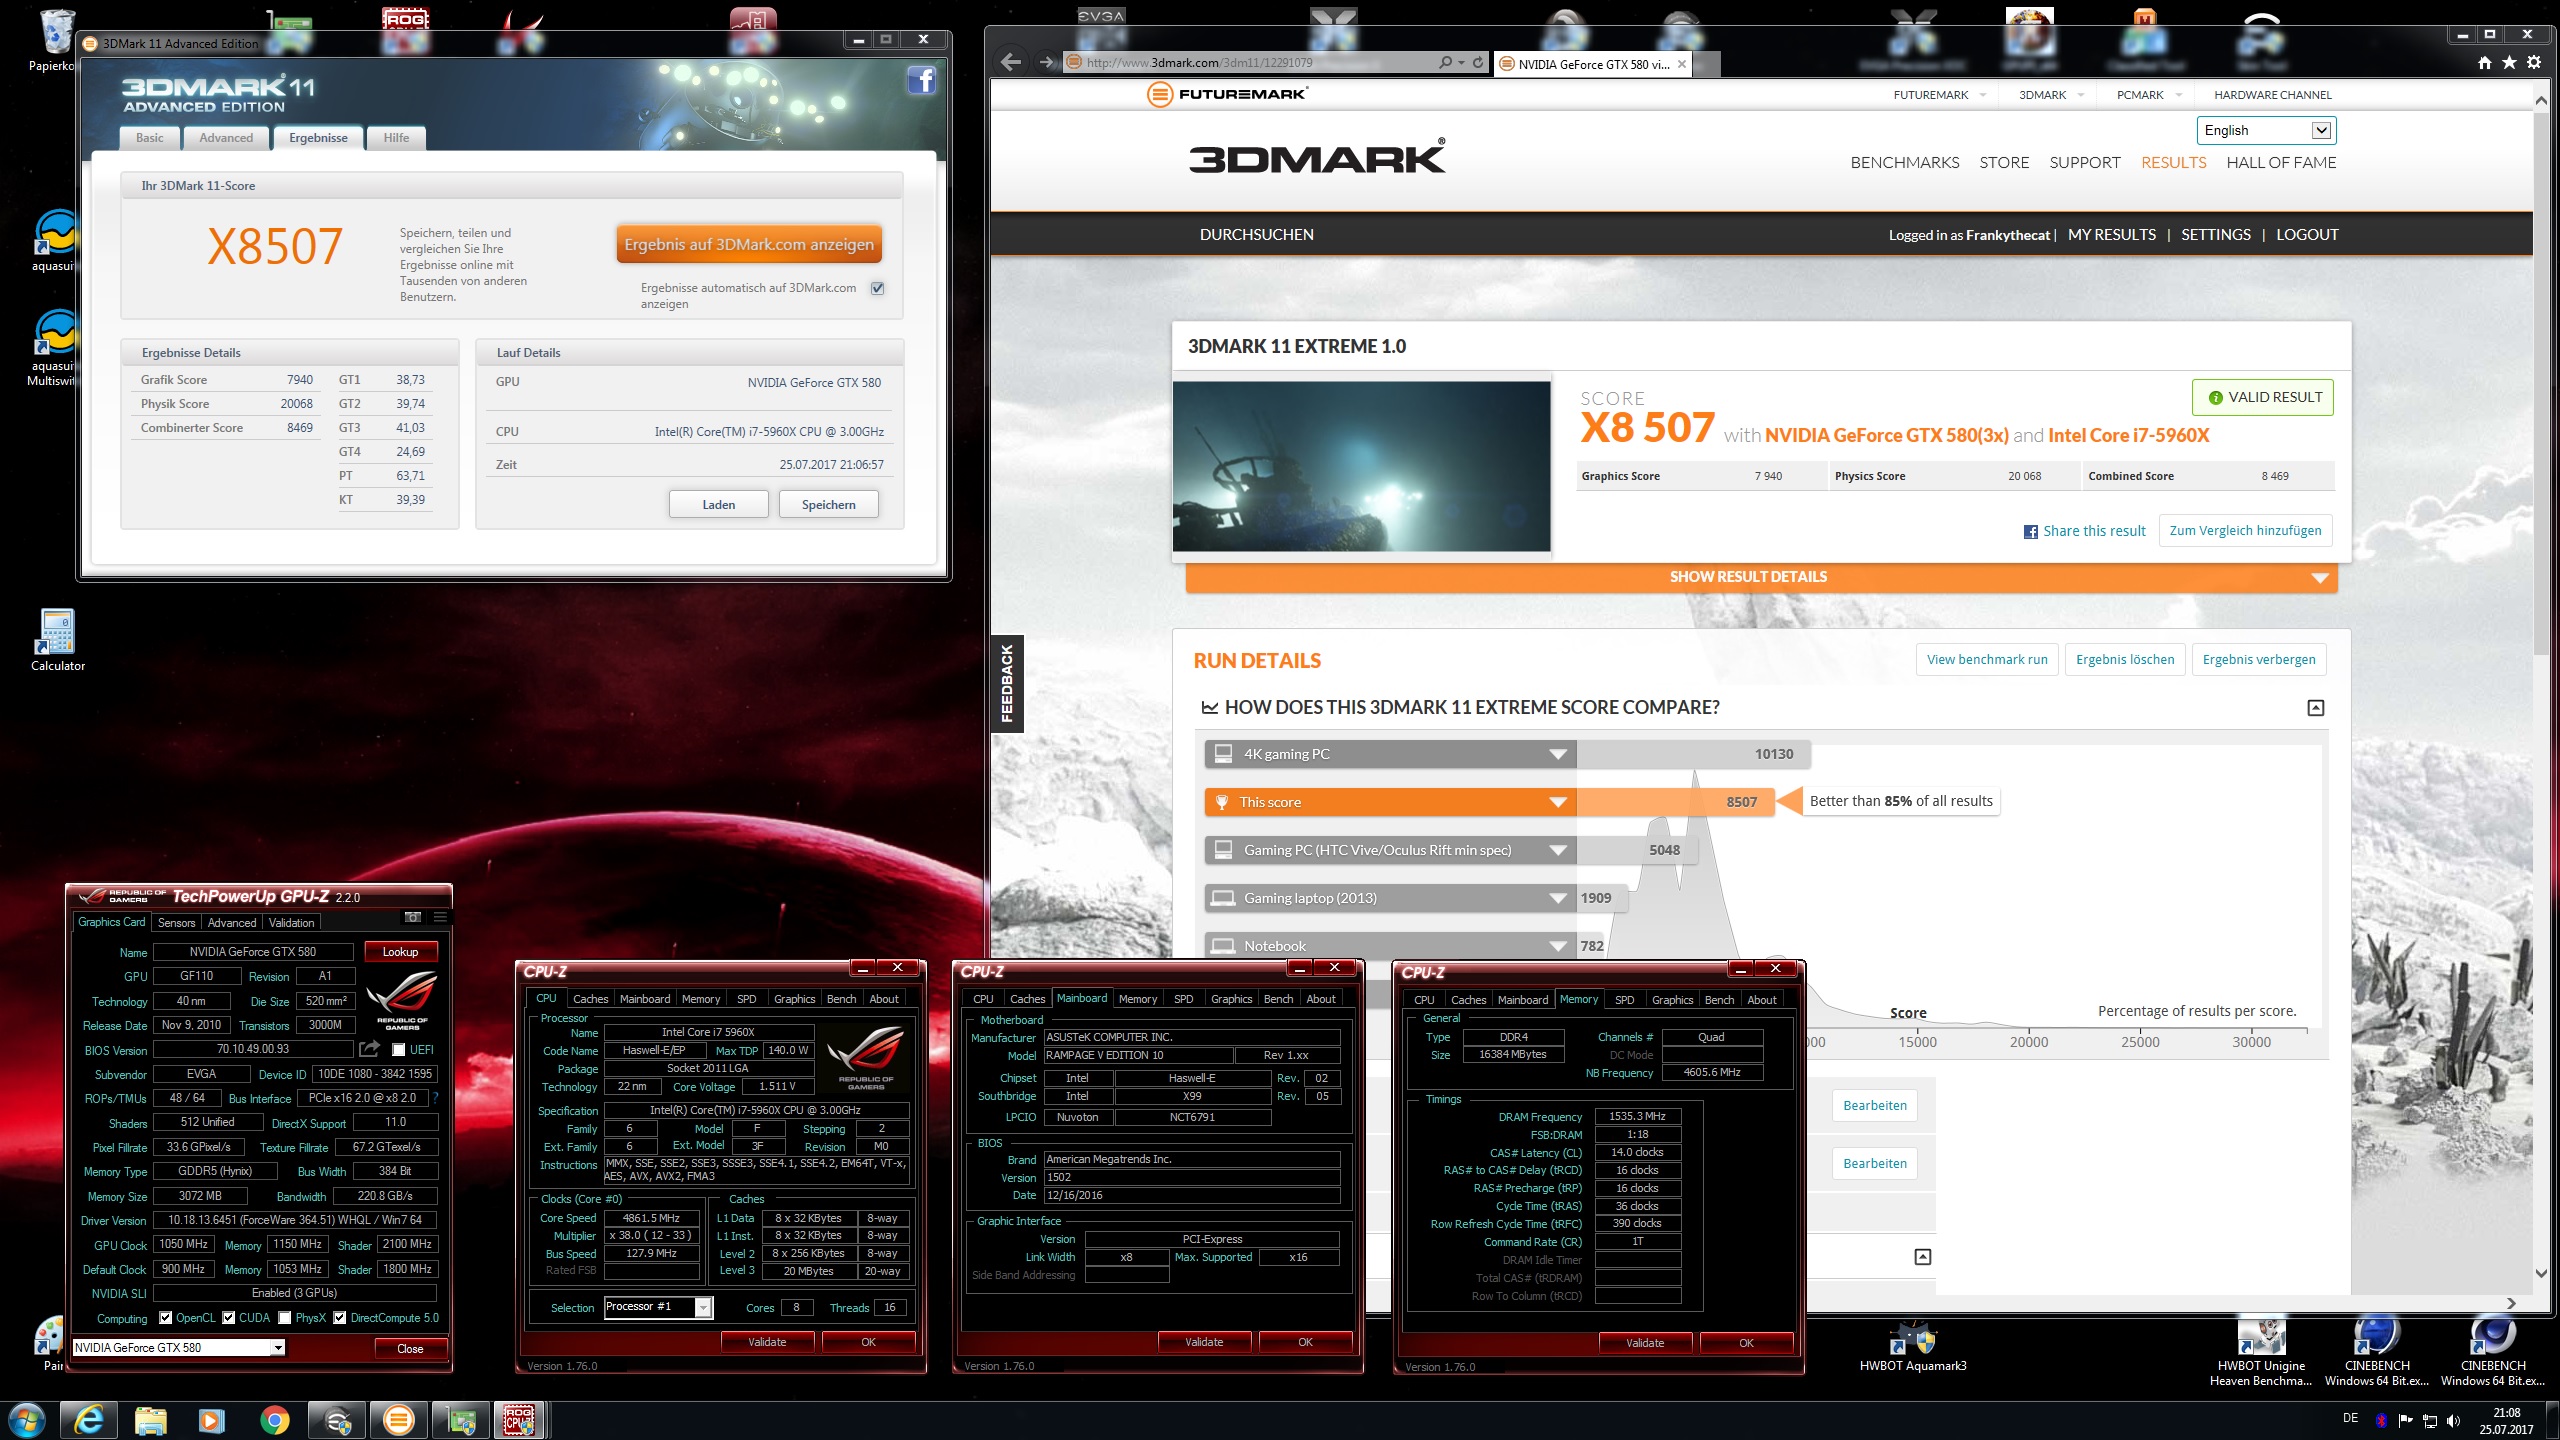Click Ergebnis auf 3DMark.com anzeigen button
Viewport: 2560px width, 1440px height.
749,245
